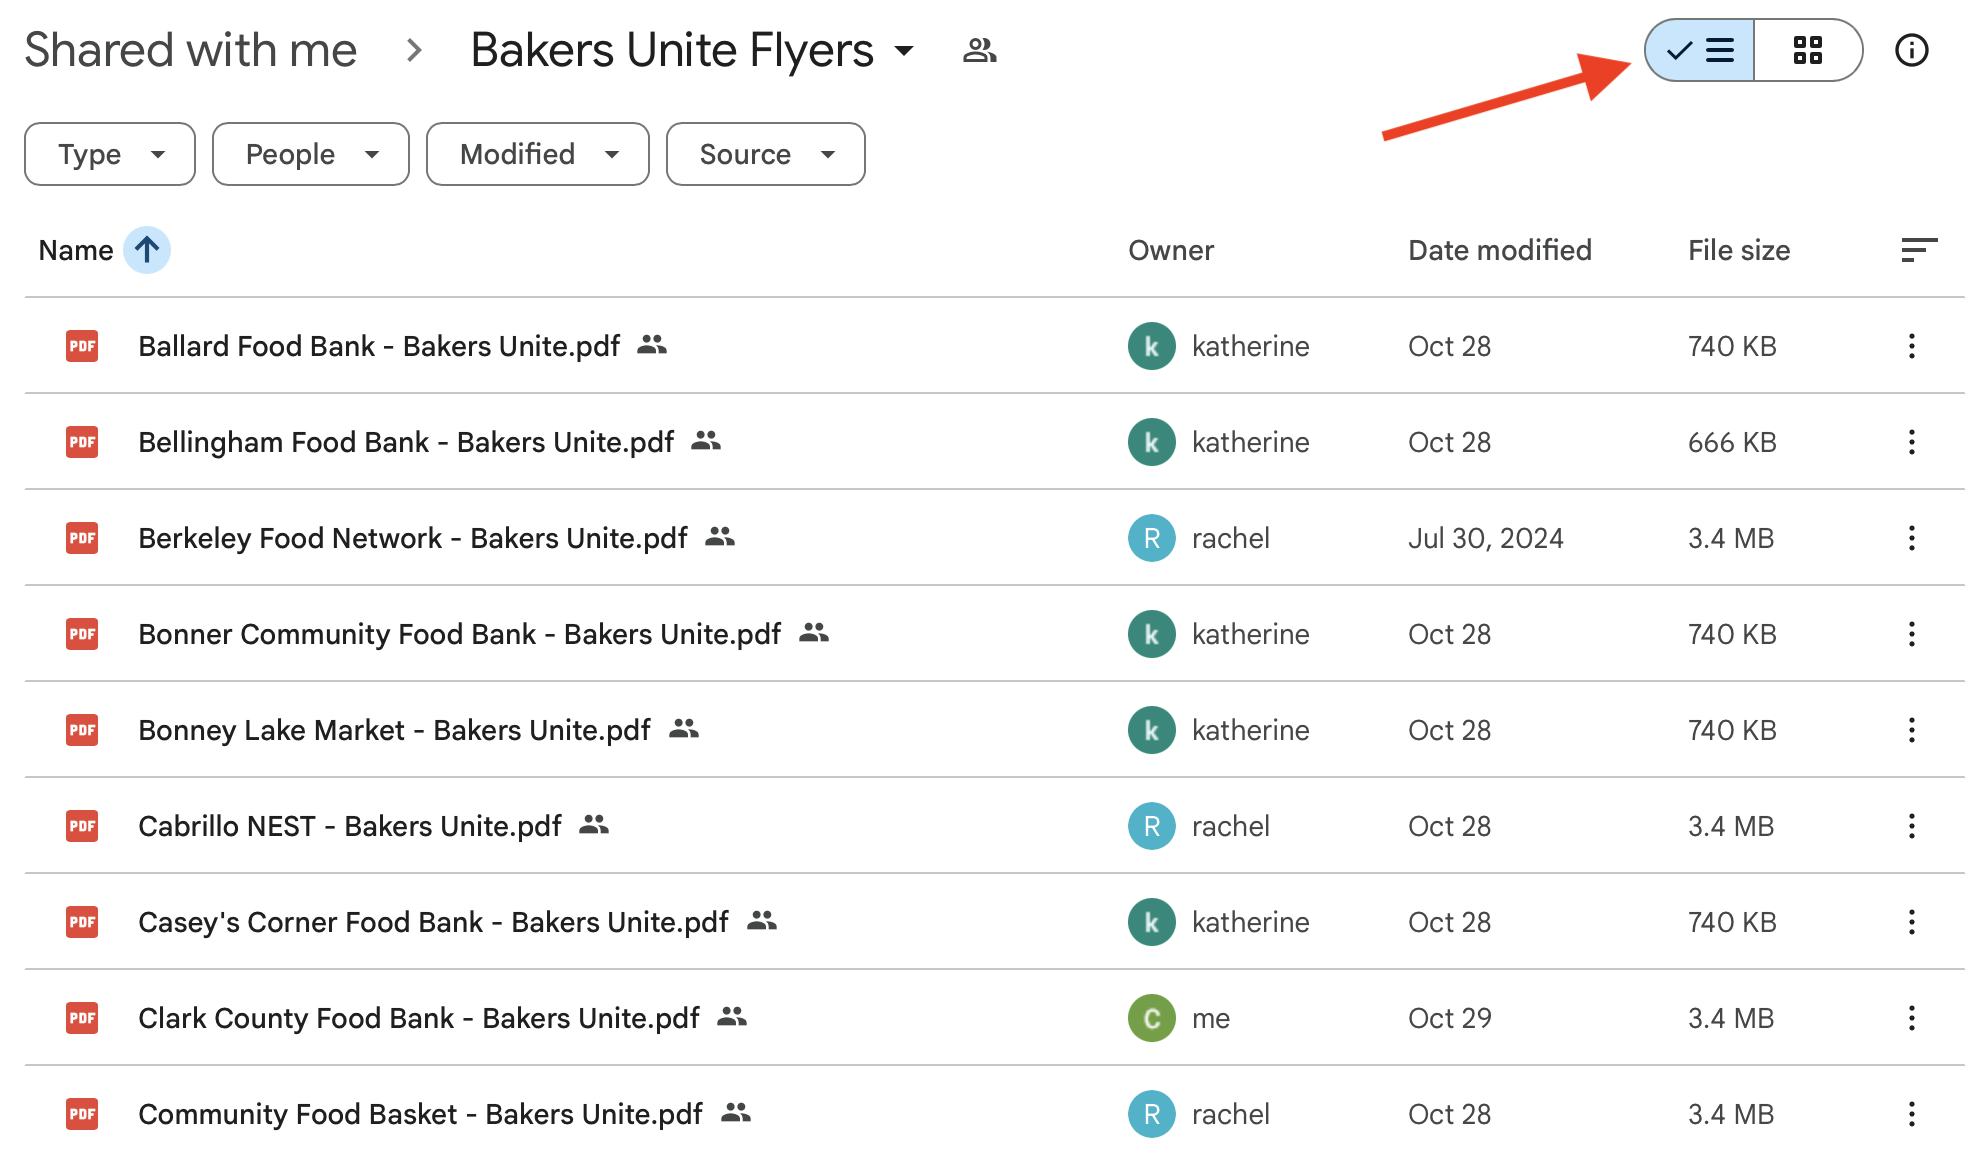This screenshot has width=1980, height=1154.
Task: Open more actions for Bonner Community Food Bank file
Action: point(1912,634)
